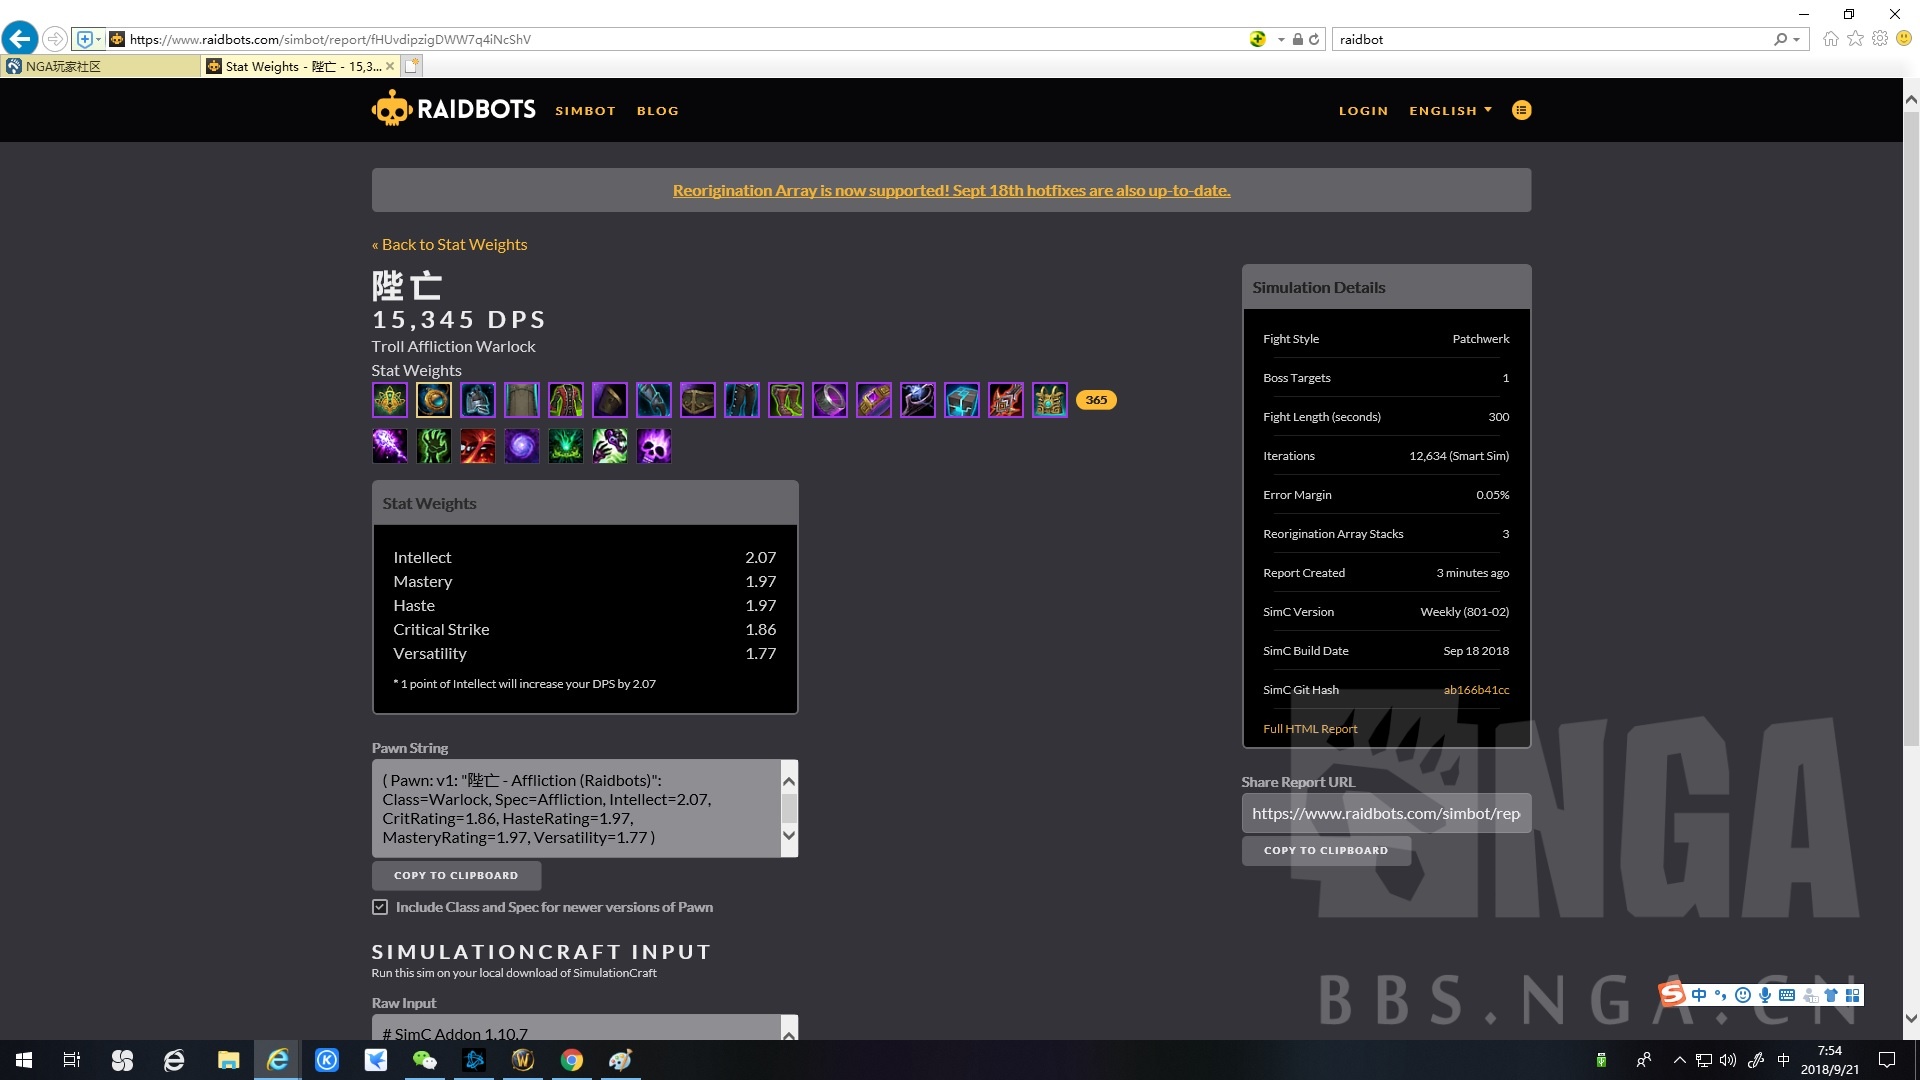Click the purple skull talent icon

click(654, 446)
